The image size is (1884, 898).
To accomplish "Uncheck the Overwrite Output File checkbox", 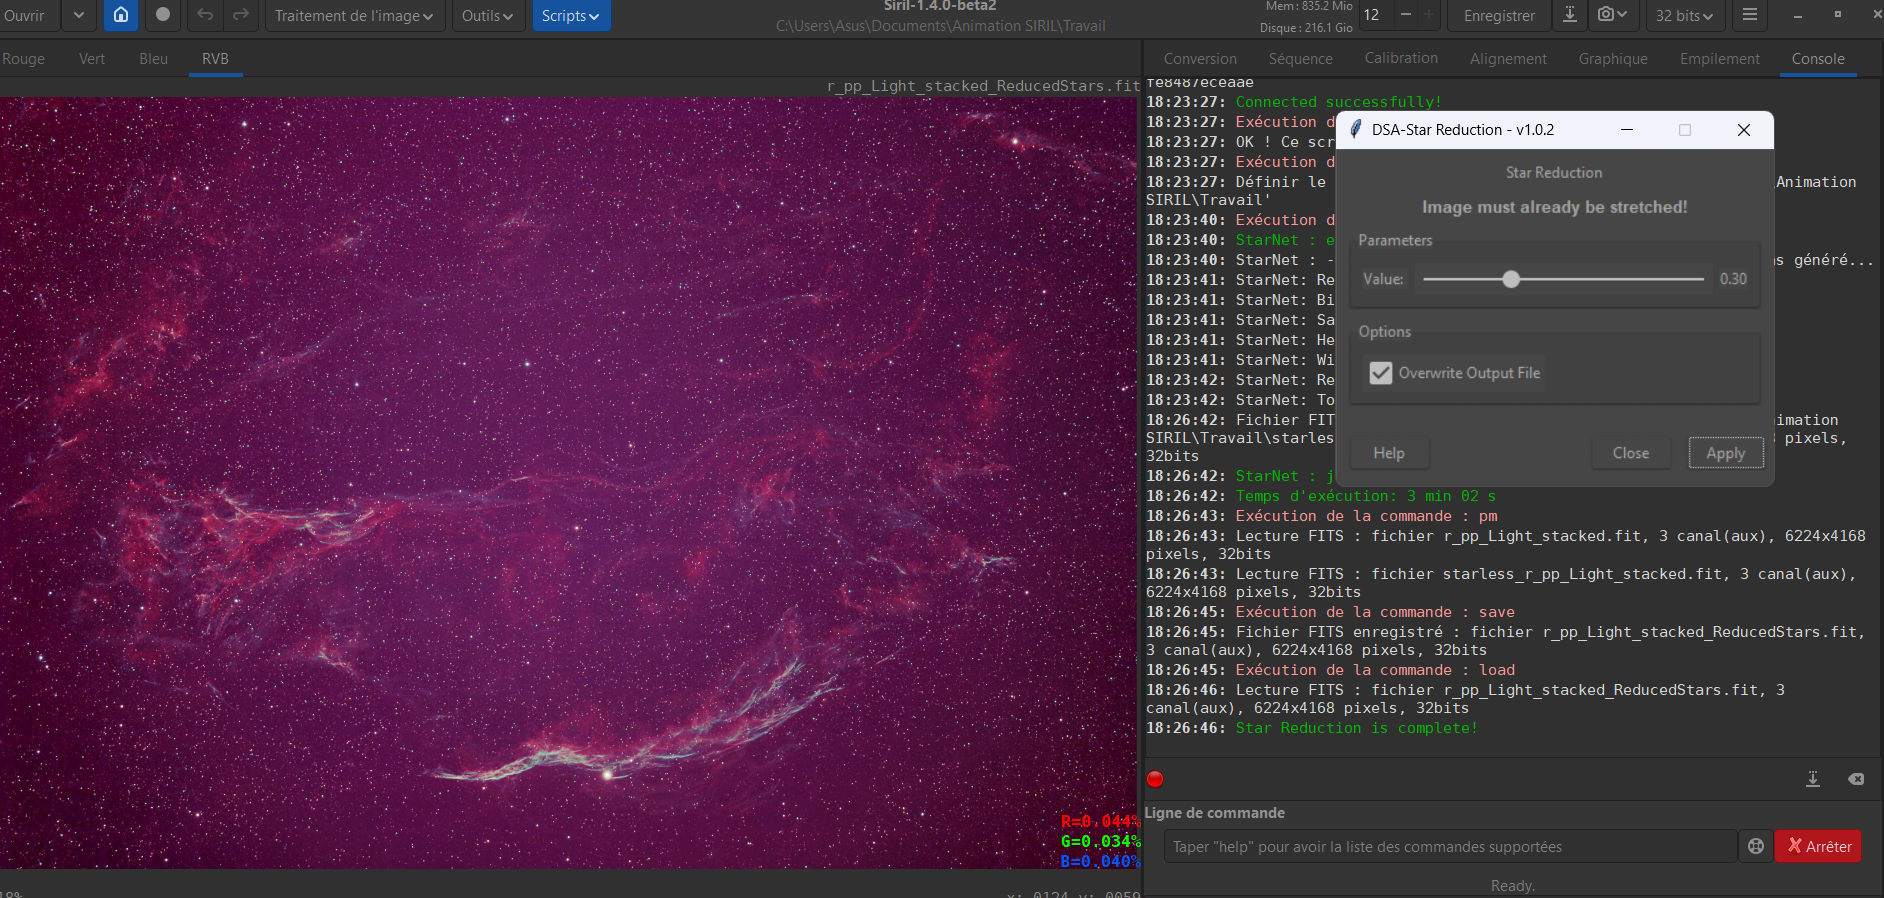I will (x=1381, y=373).
